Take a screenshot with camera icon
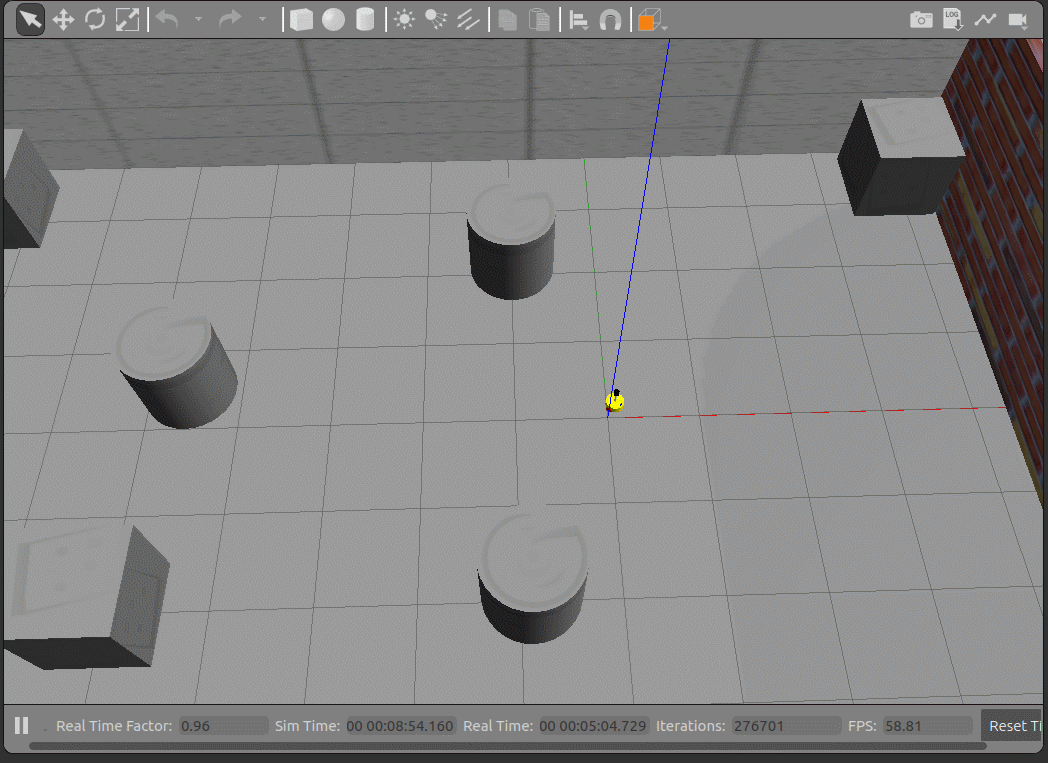1048x763 pixels. tap(921, 20)
